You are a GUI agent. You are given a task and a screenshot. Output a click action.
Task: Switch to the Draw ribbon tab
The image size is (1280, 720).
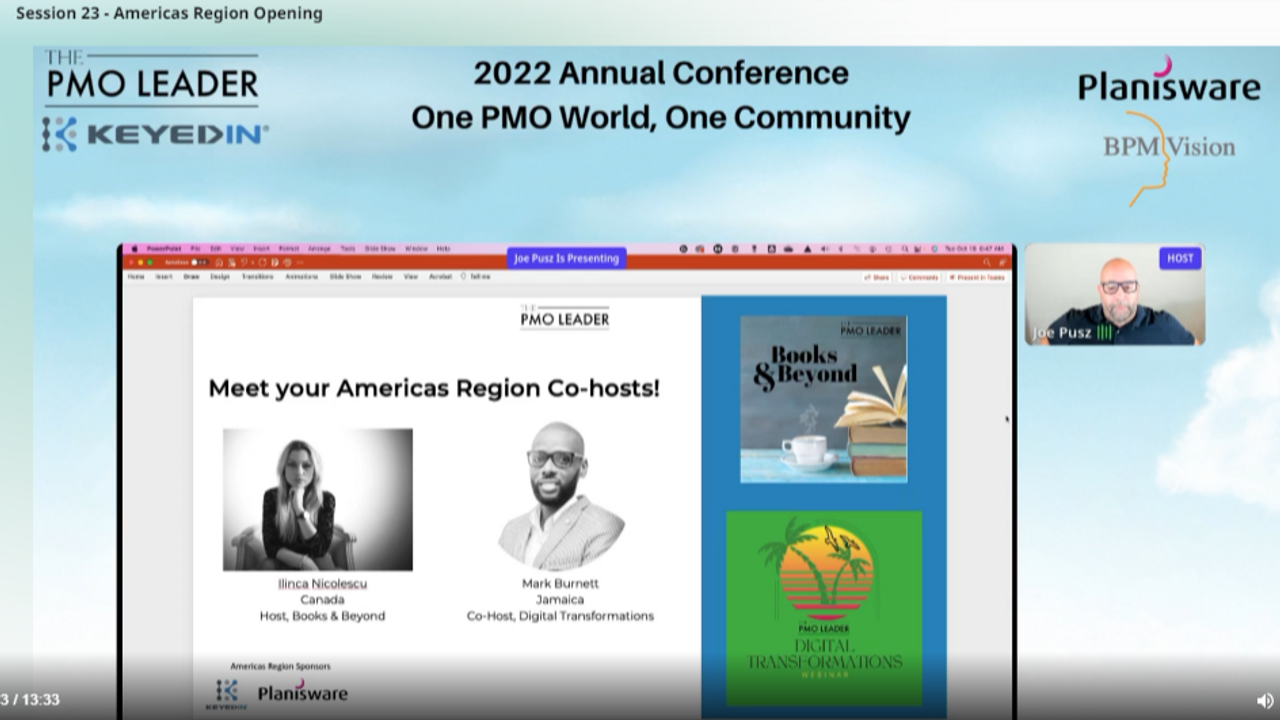click(191, 276)
